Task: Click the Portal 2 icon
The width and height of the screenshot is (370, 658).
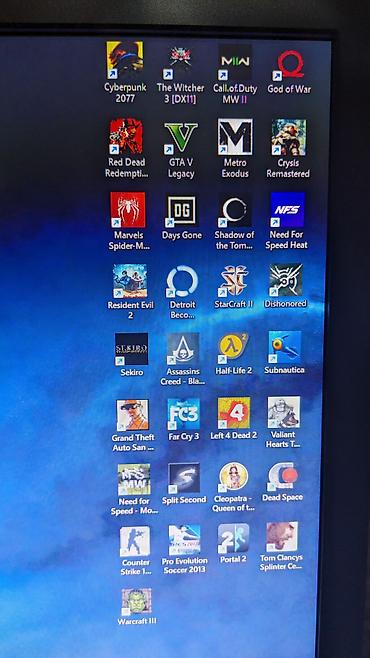Action: coord(233,538)
